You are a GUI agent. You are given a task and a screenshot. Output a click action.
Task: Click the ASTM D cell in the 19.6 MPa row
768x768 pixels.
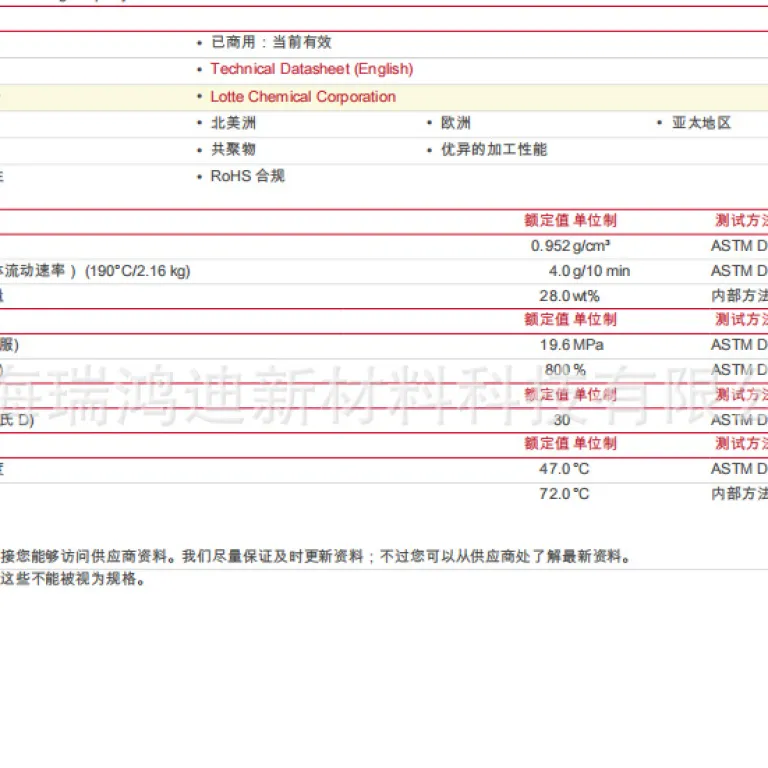tap(740, 345)
